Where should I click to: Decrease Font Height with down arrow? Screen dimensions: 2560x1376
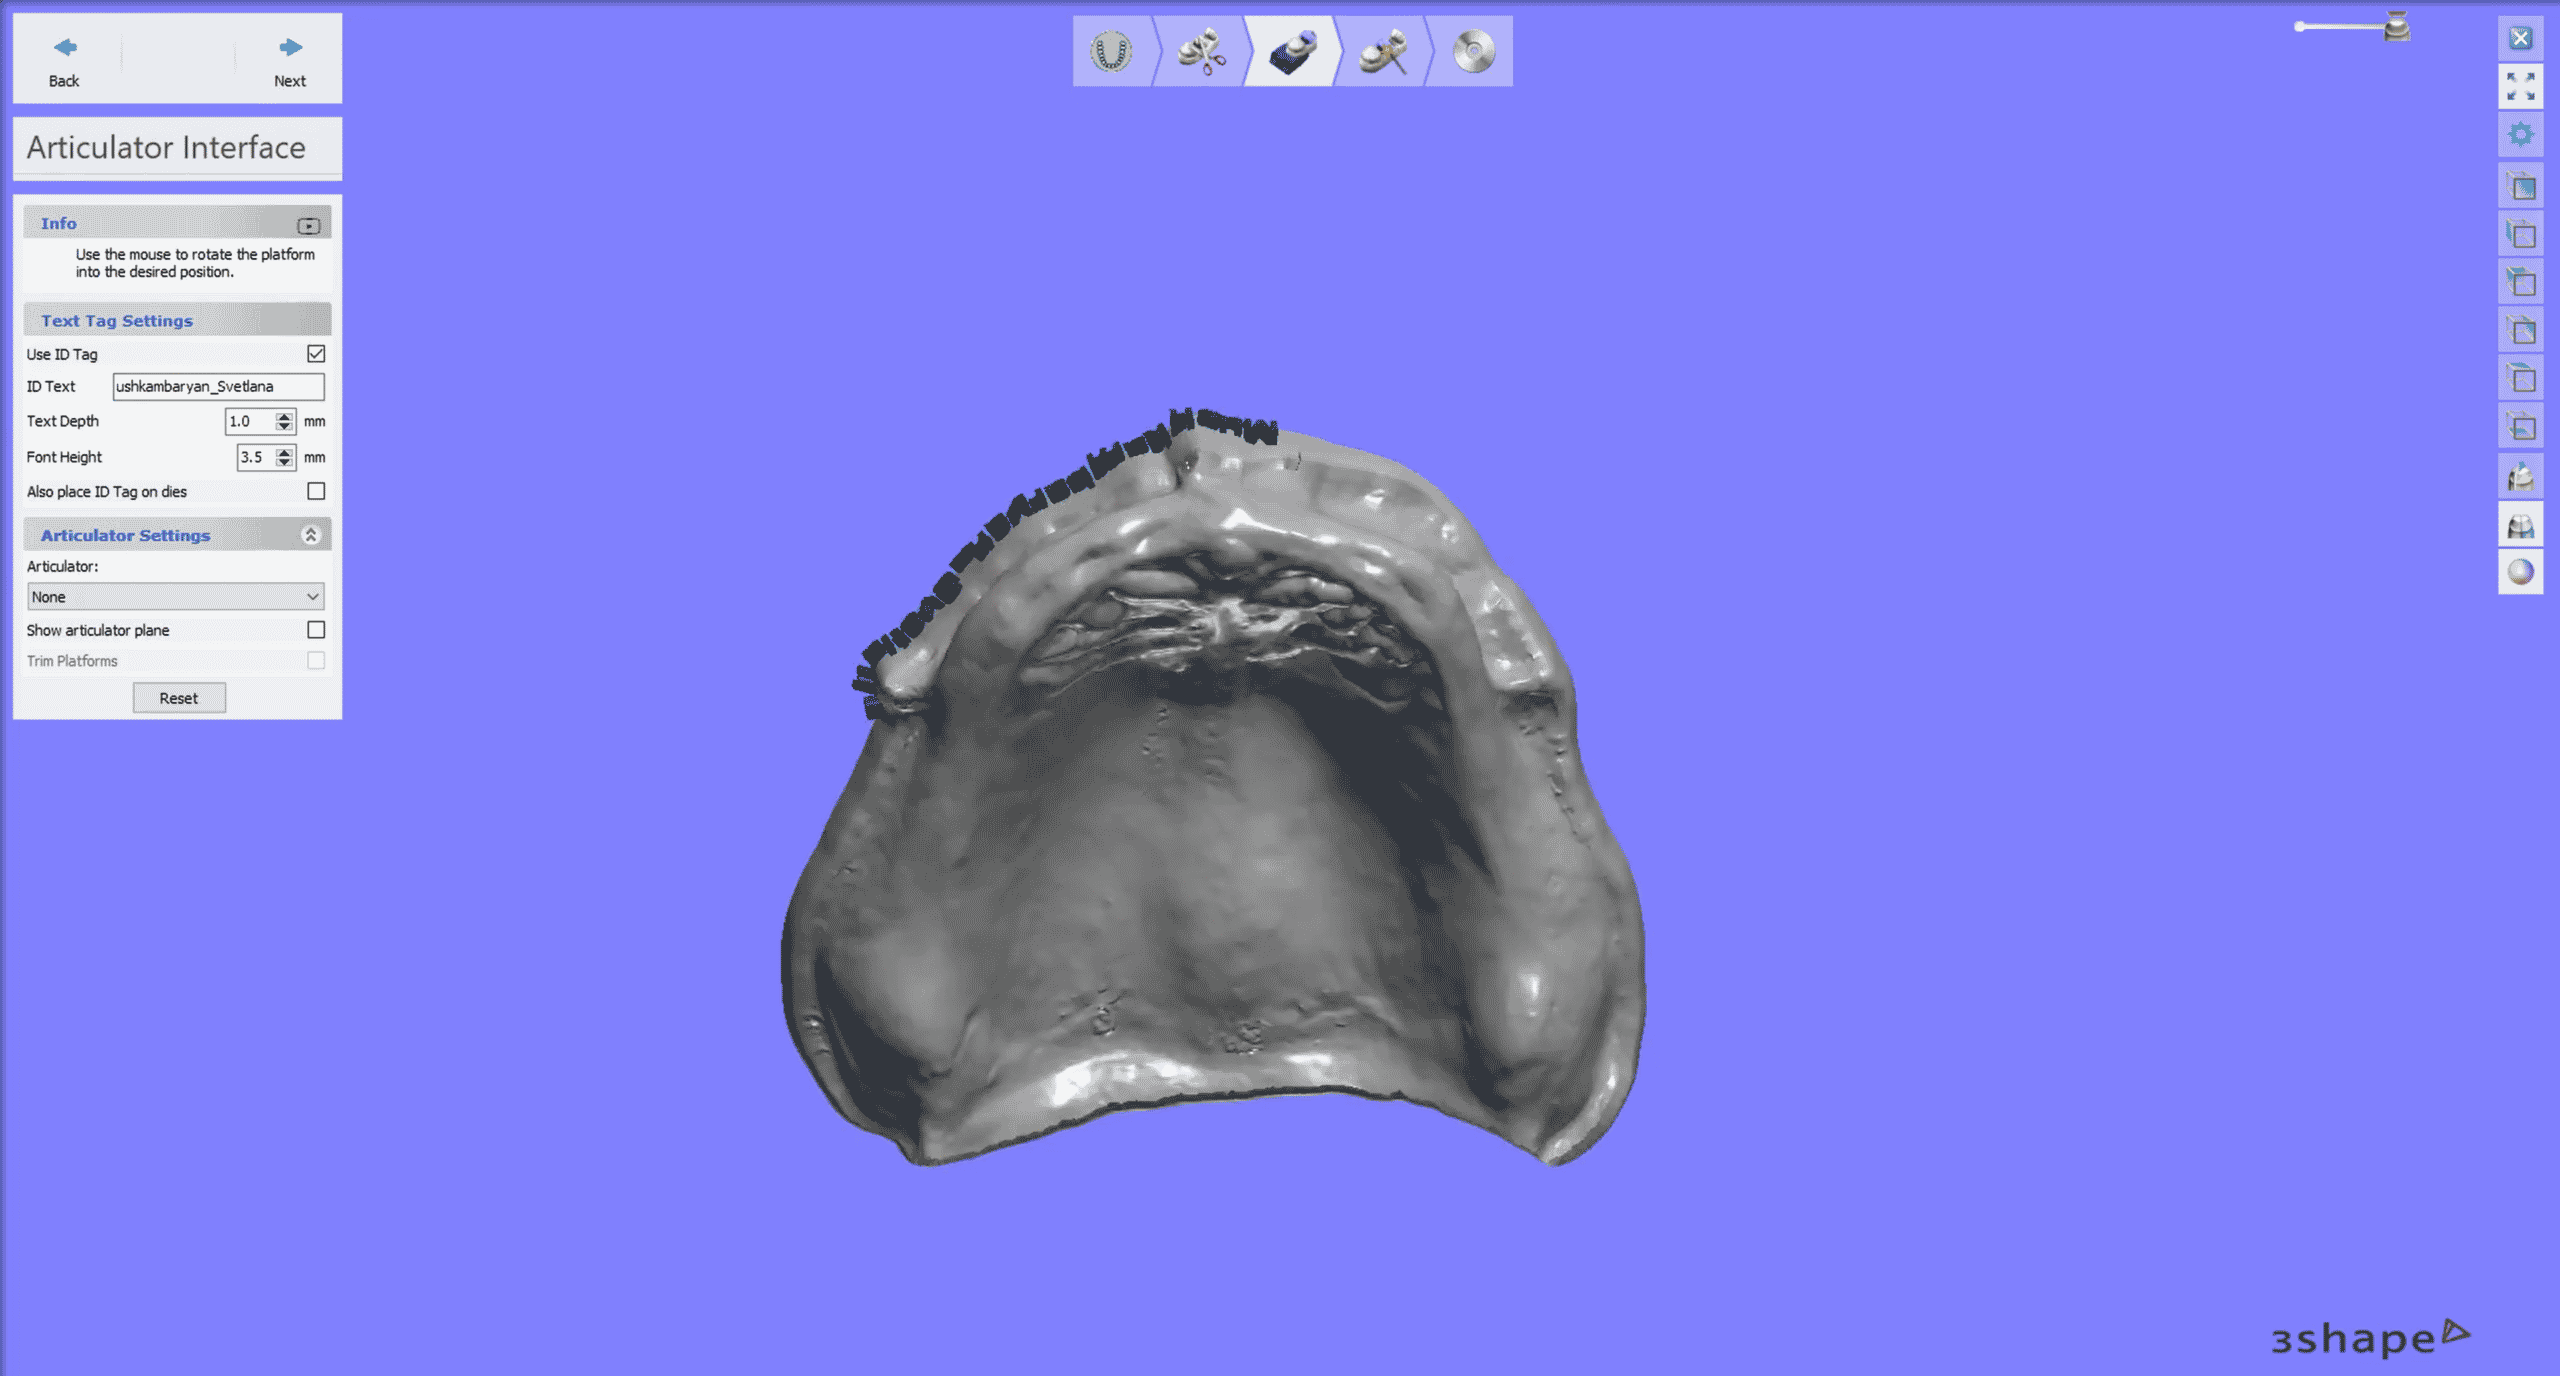point(285,463)
